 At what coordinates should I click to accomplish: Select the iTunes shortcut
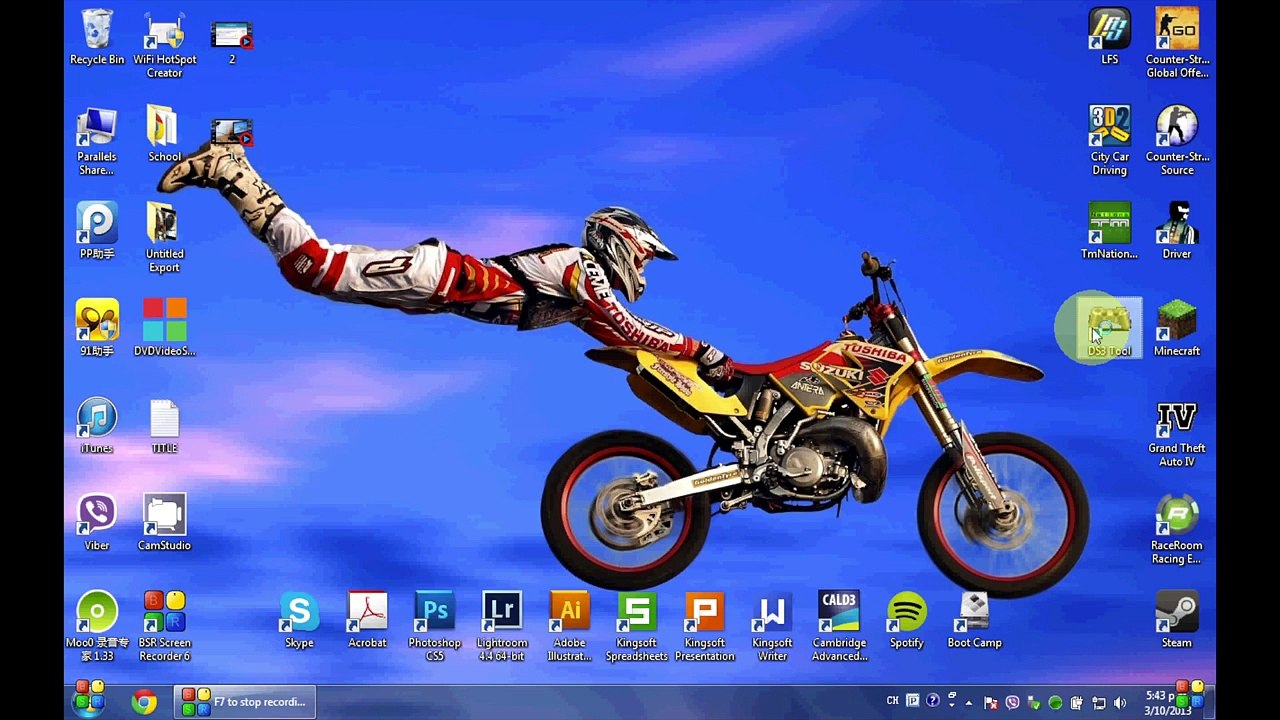tap(97, 425)
